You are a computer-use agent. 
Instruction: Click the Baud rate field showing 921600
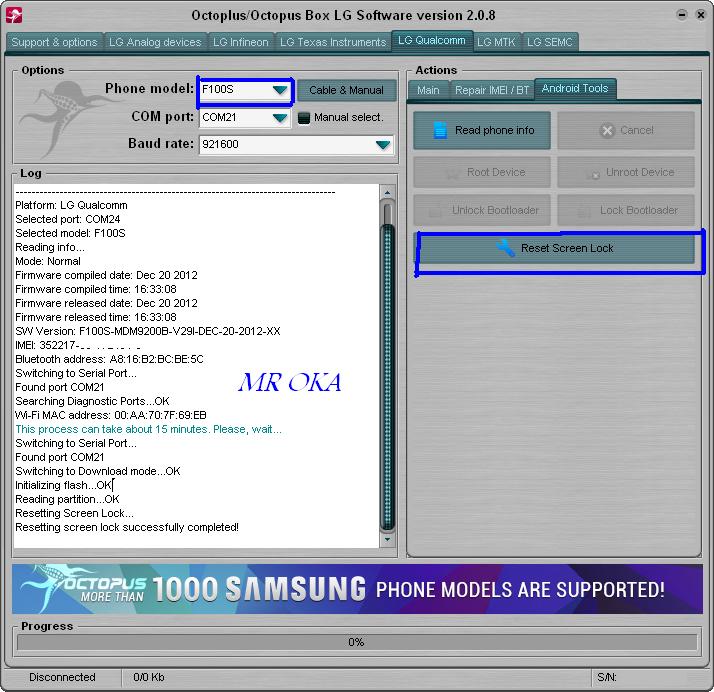296,145
